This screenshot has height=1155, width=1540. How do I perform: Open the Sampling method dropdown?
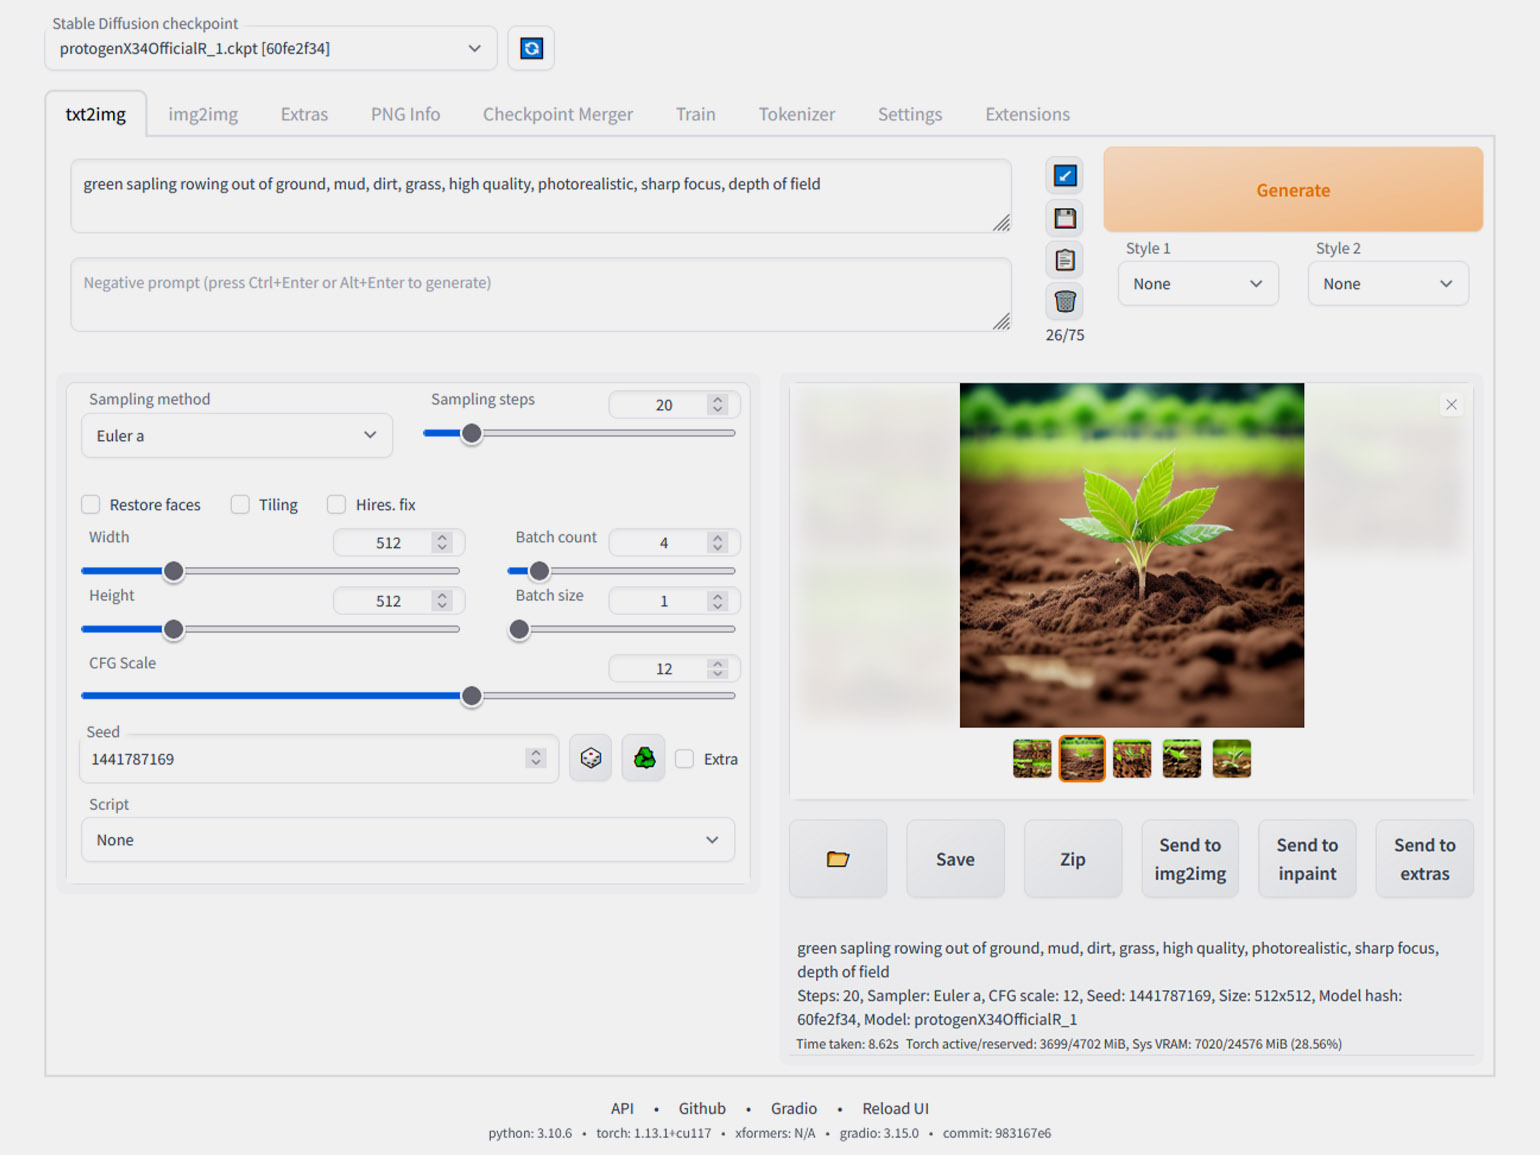[236, 436]
